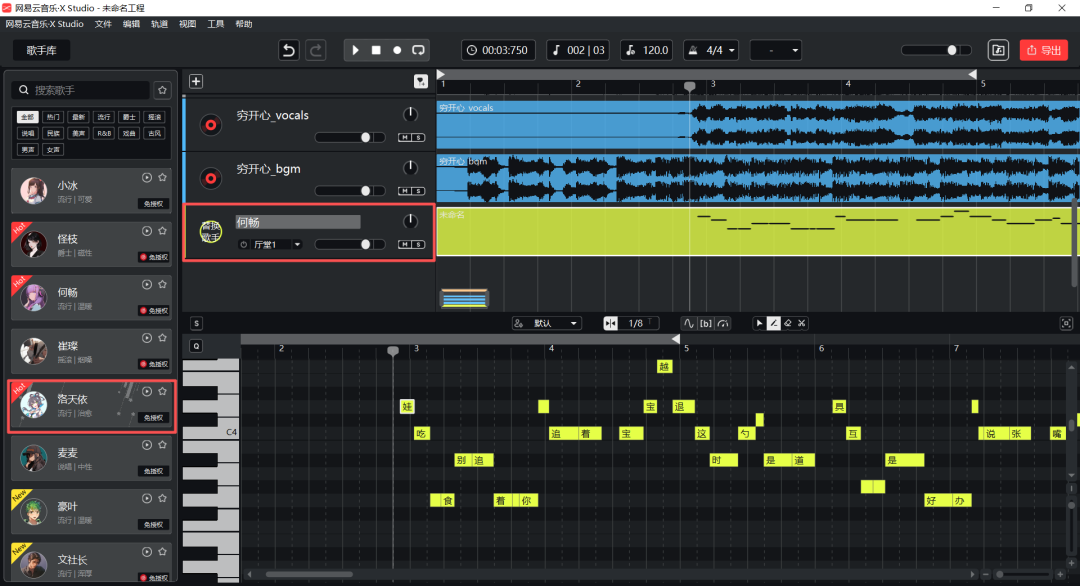Viewport: 1080px width, 586px height.
Task: Select the scissors cut tool
Action: pyautogui.click(x=802, y=323)
